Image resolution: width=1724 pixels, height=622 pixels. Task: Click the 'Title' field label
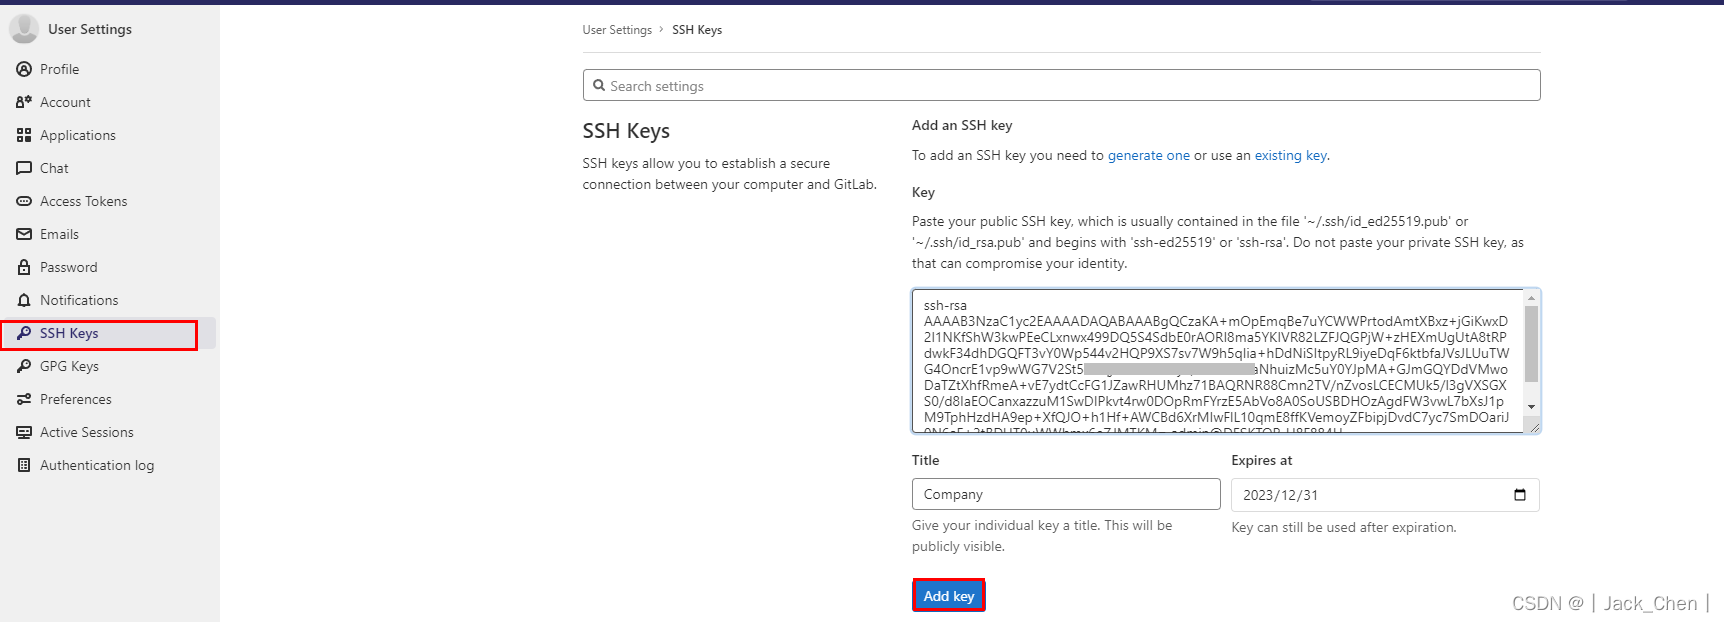click(x=925, y=460)
